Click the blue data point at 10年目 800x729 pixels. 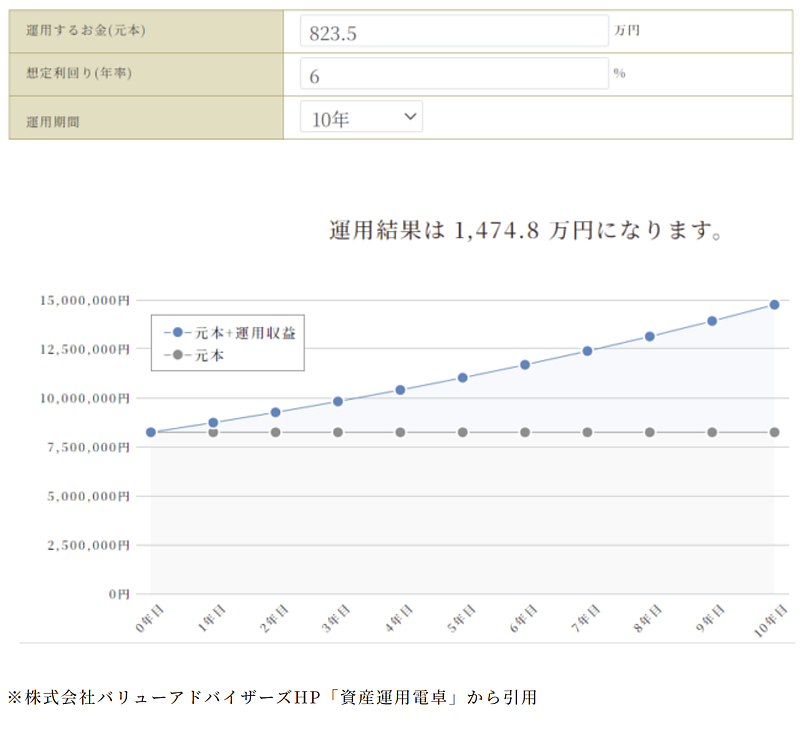pyautogui.click(x=774, y=305)
